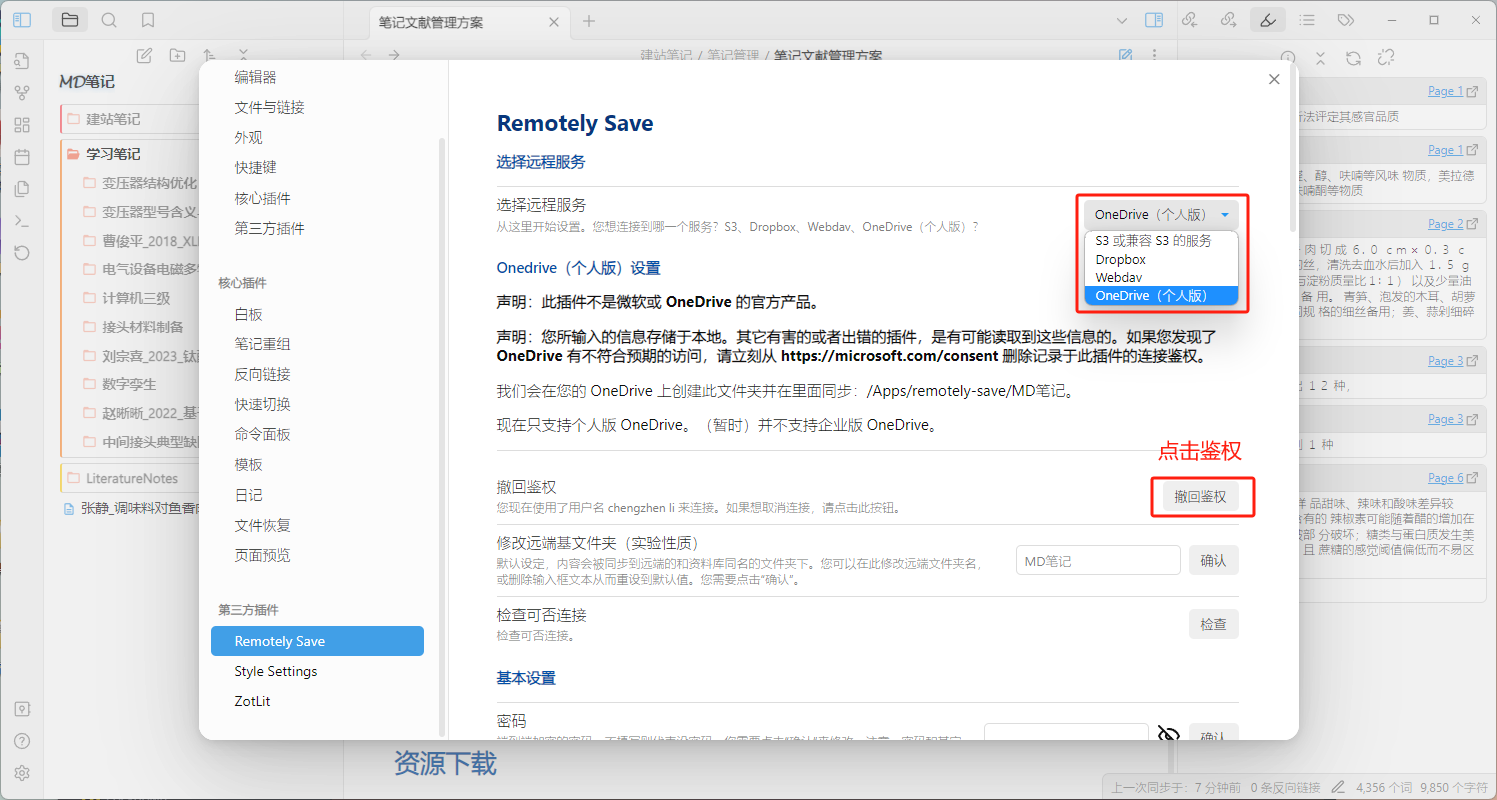
Task: Create a new note in file explorer
Action: click(x=144, y=55)
